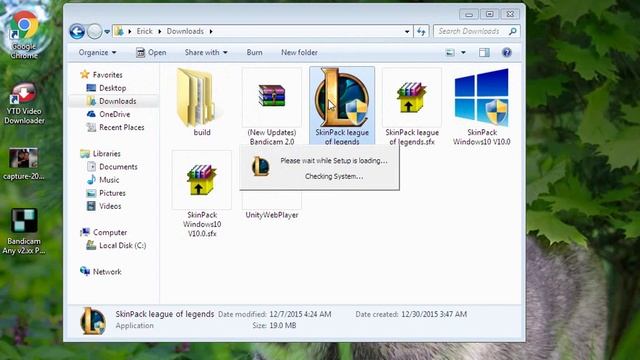The image size is (640, 360).
Task: Select Downloads in the navigation pane
Action: click(111, 101)
